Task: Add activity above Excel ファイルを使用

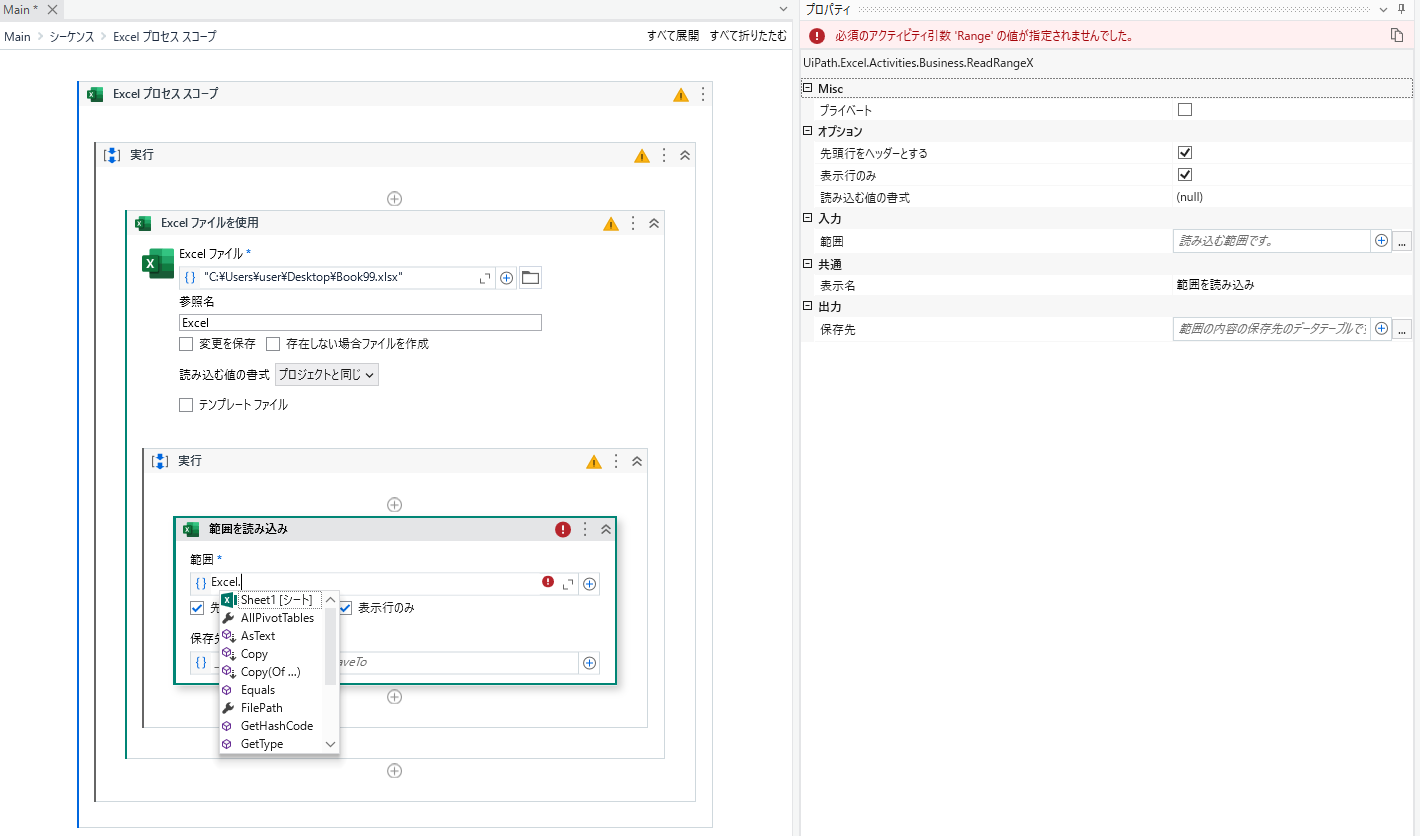Action: pos(395,199)
